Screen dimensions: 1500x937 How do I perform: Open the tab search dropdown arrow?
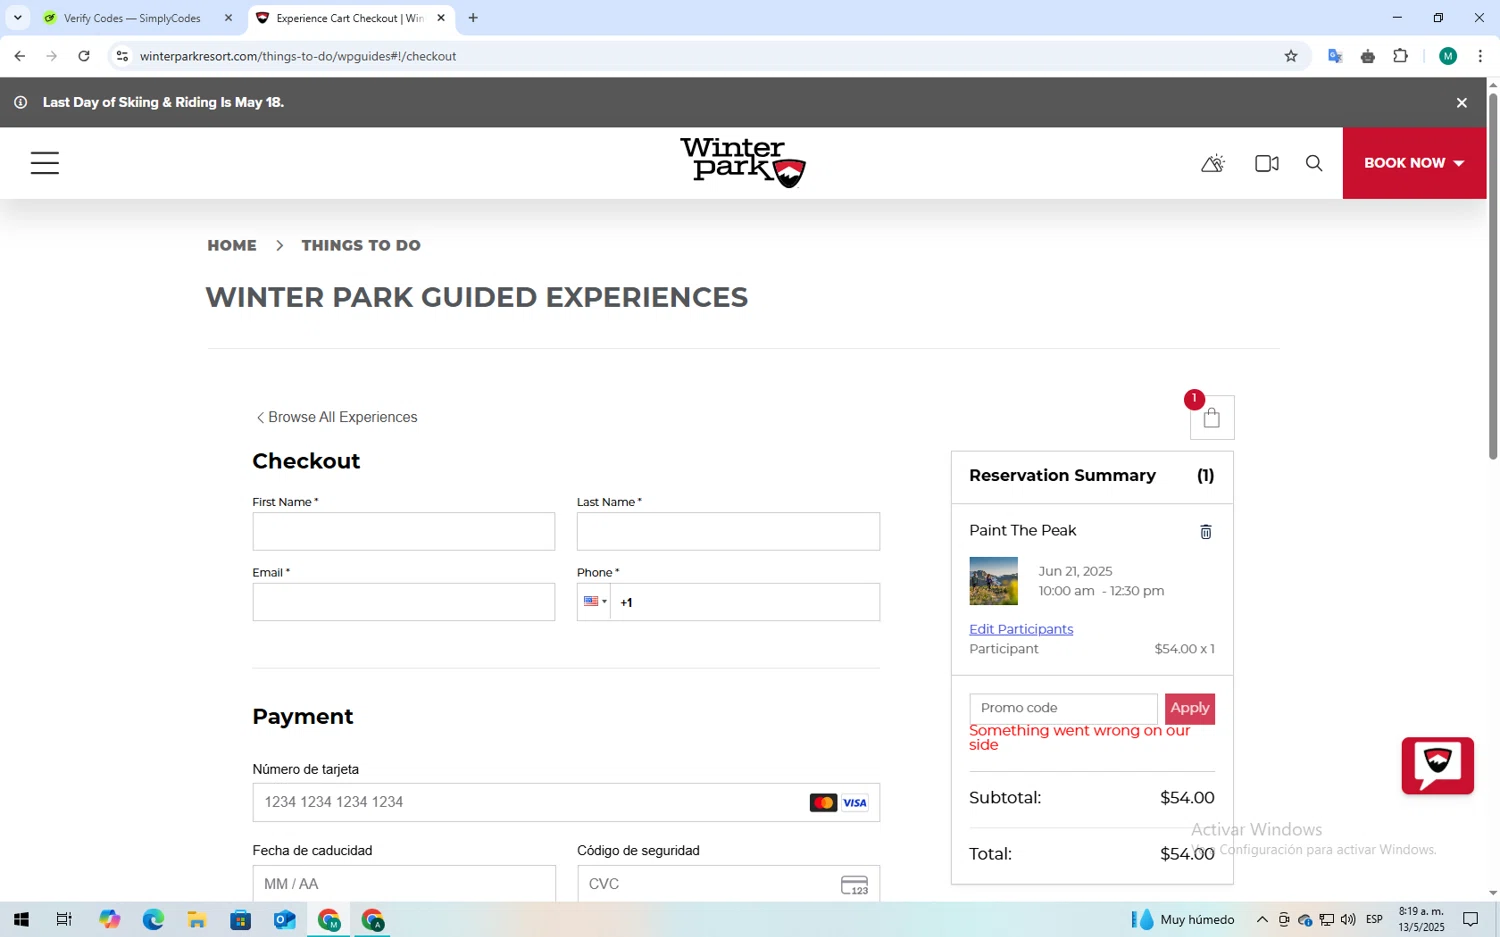[17, 18]
